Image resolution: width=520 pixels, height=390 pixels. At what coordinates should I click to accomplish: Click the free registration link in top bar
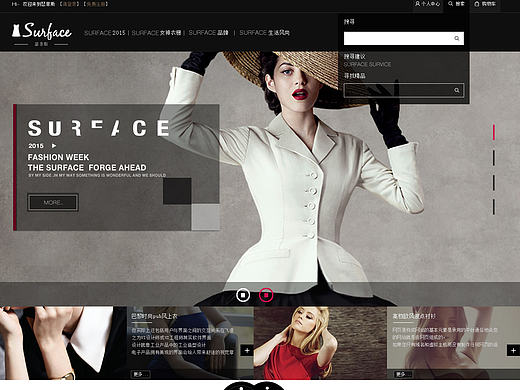[x=96, y=4]
